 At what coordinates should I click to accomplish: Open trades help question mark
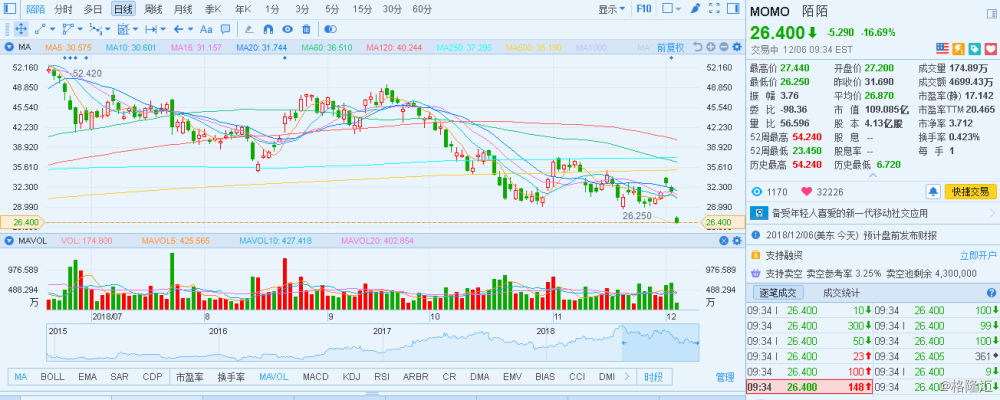click(991, 293)
